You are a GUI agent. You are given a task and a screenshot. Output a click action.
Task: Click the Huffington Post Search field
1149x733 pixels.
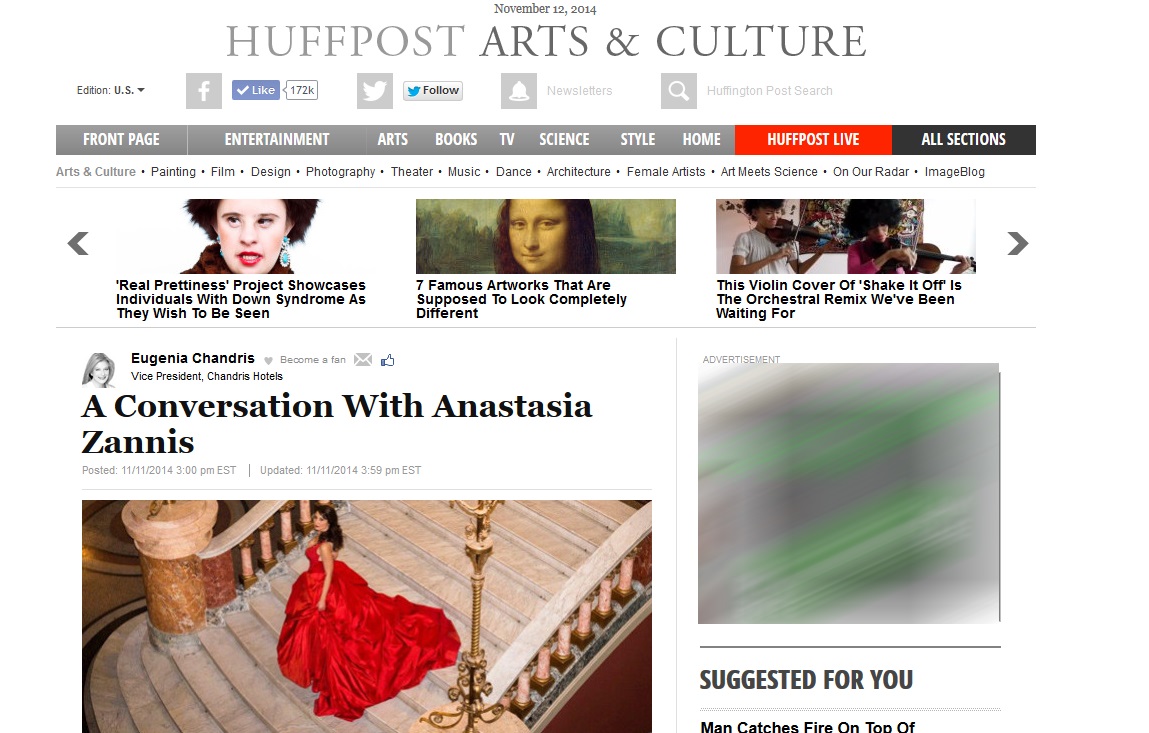pyautogui.click(x=769, y=91)
